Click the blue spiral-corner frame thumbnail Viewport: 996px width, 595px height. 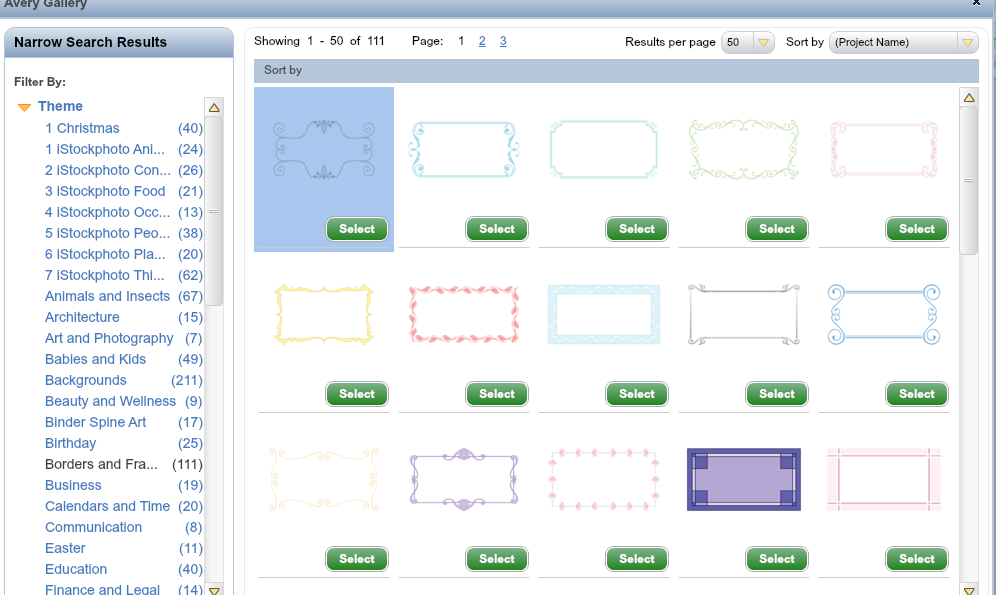pos(884,314)
